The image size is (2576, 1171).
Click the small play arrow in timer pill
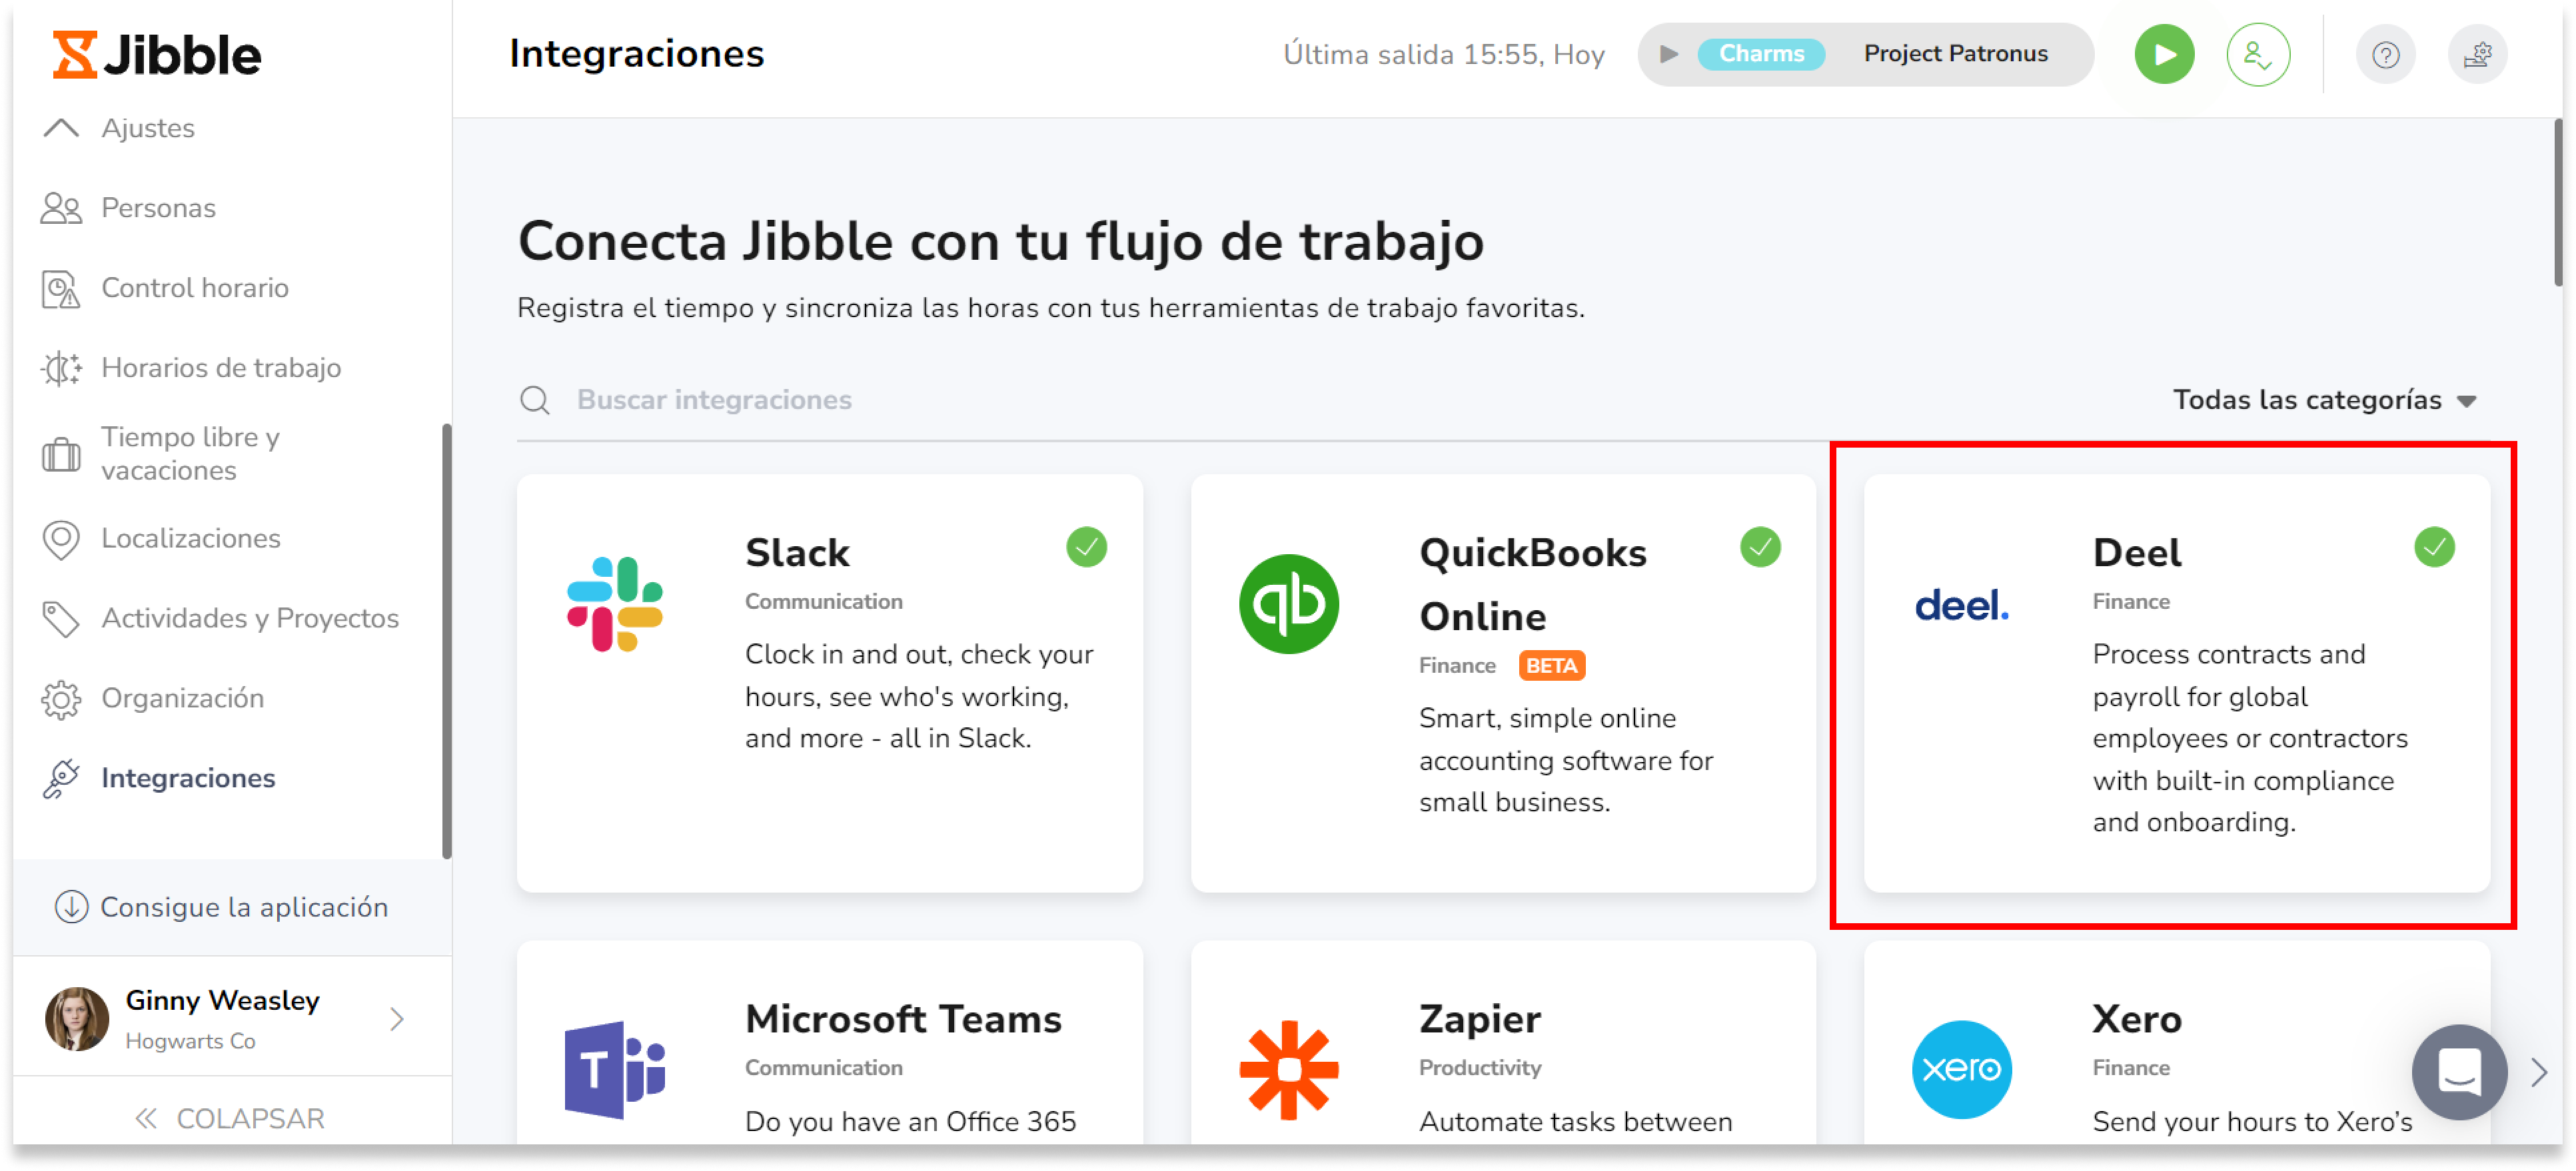pyautogui.click(x=1668, y=54)
